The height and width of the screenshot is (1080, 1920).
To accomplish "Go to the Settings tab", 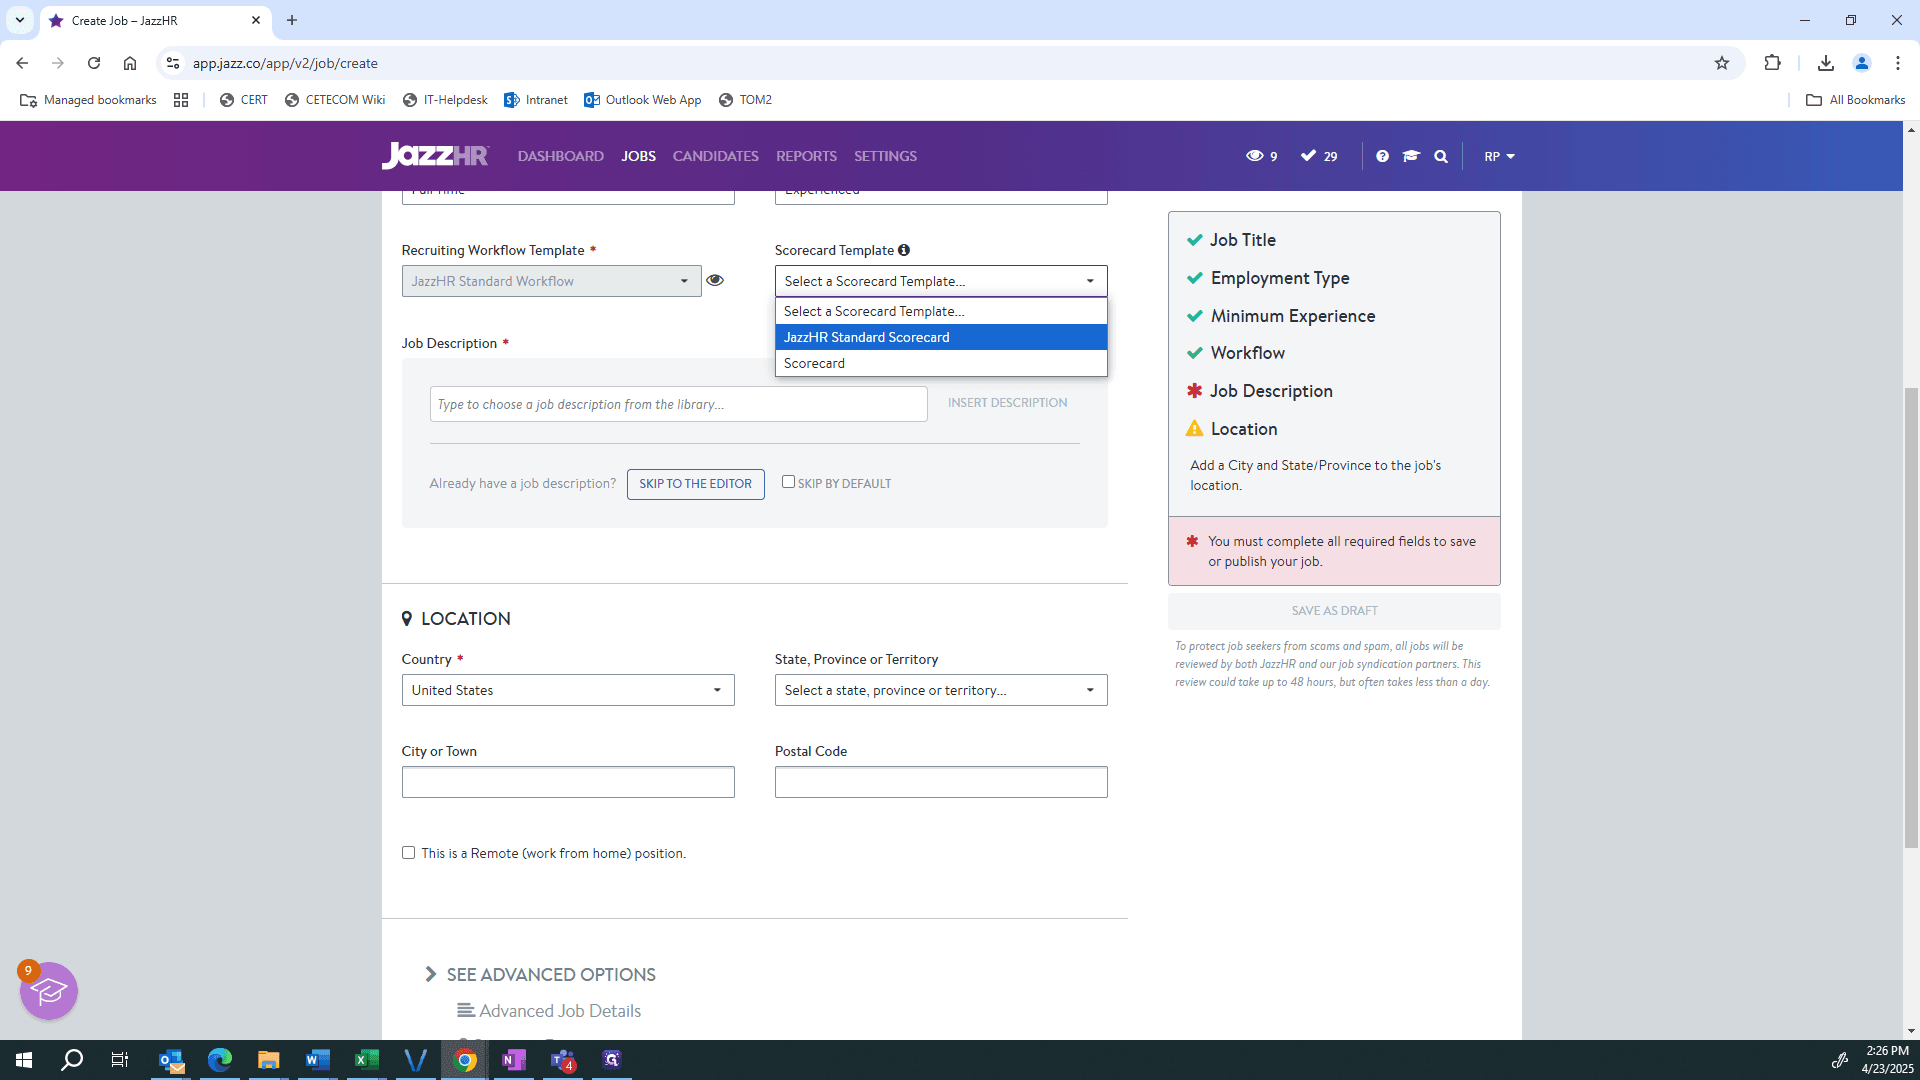I will [885, 156].
